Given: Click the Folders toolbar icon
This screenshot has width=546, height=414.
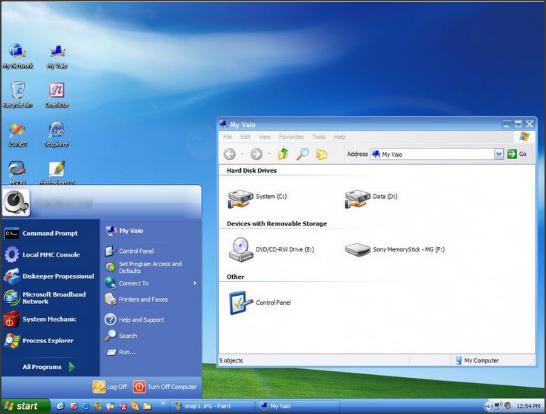Looking at the screenshot, I should click(x=321, y=154).
